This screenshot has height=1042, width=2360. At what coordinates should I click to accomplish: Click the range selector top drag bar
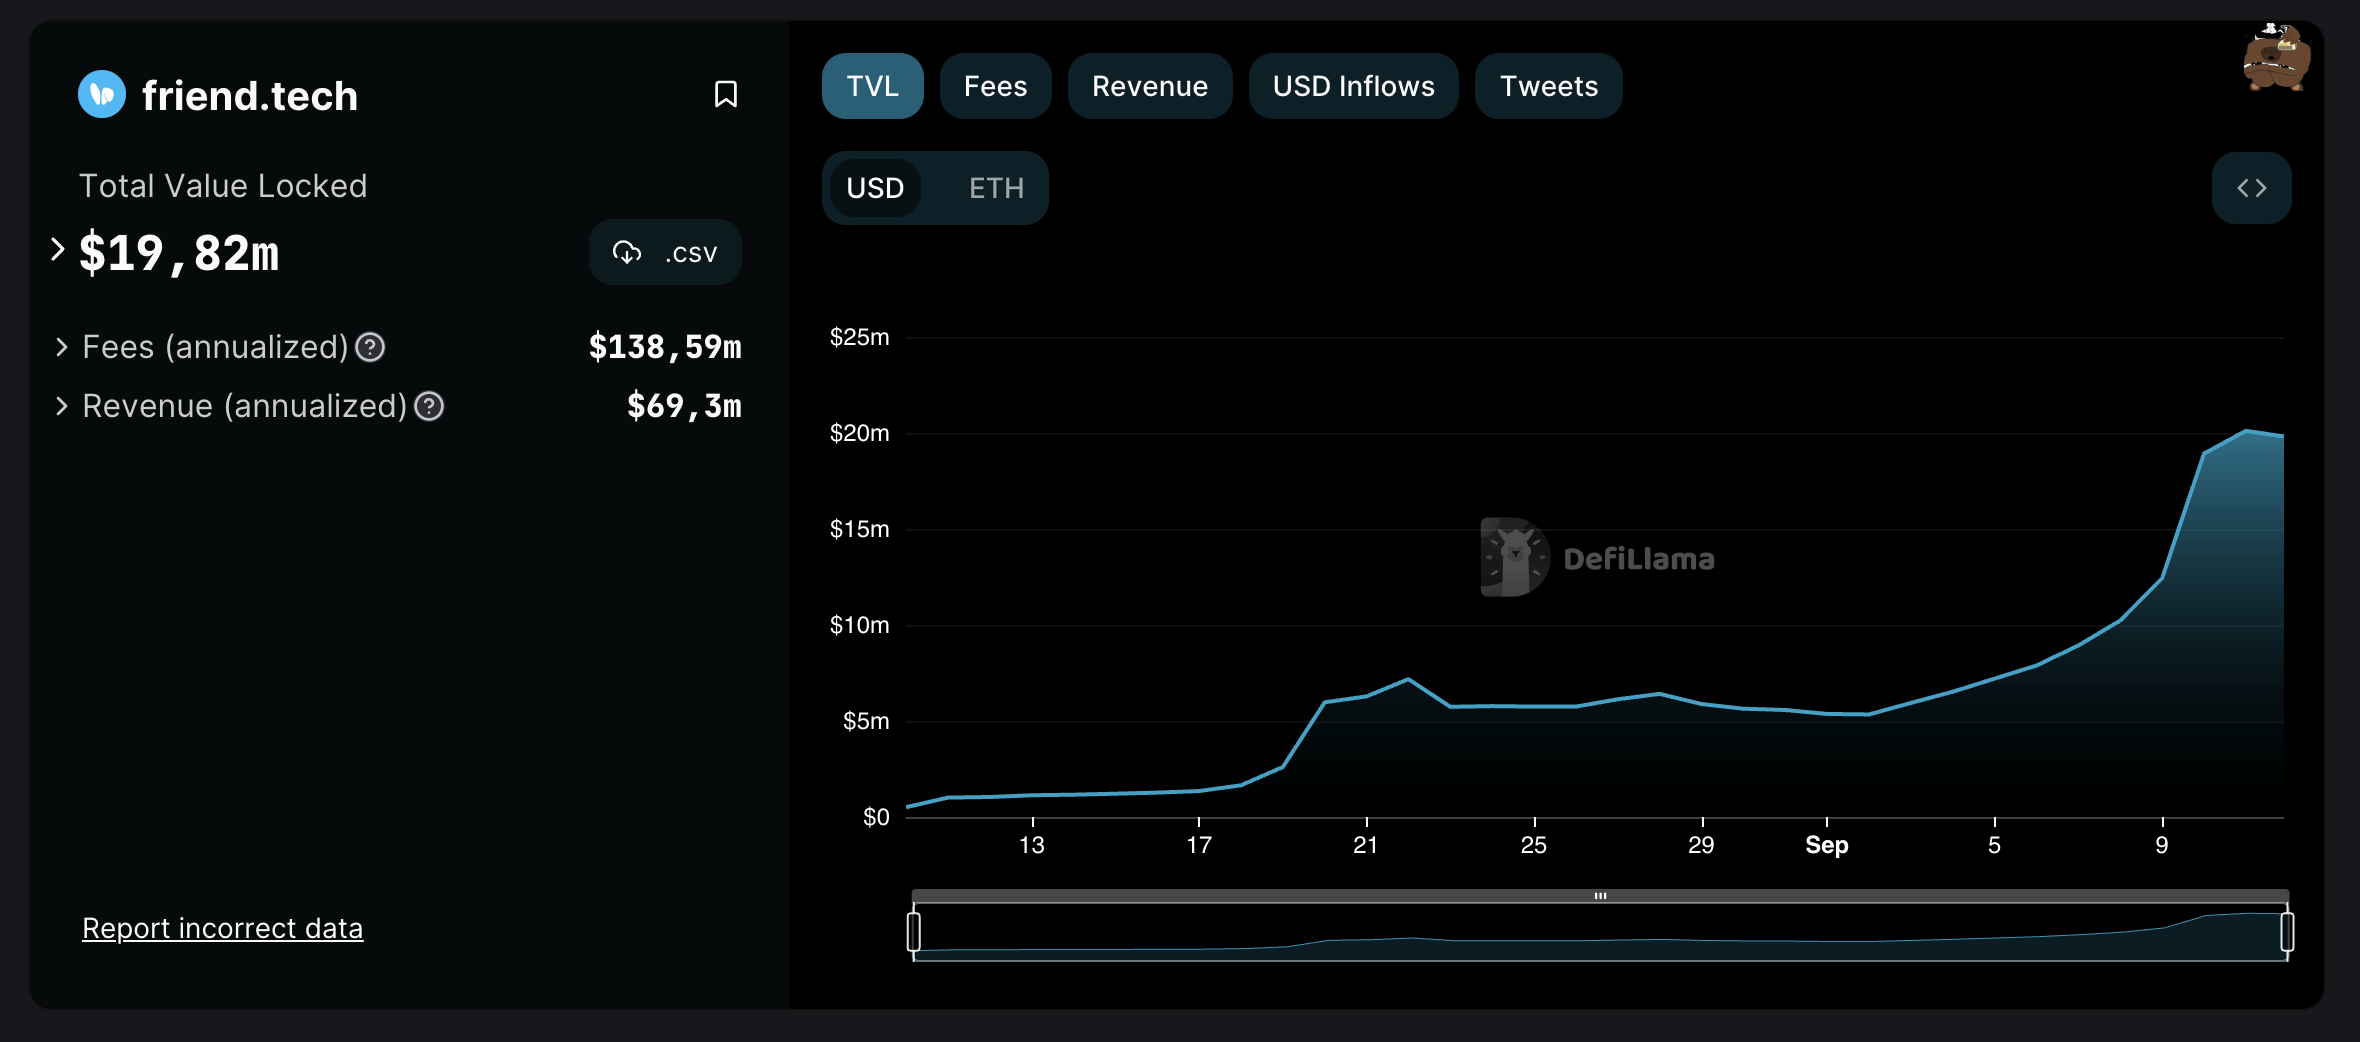pos(1600,896)
